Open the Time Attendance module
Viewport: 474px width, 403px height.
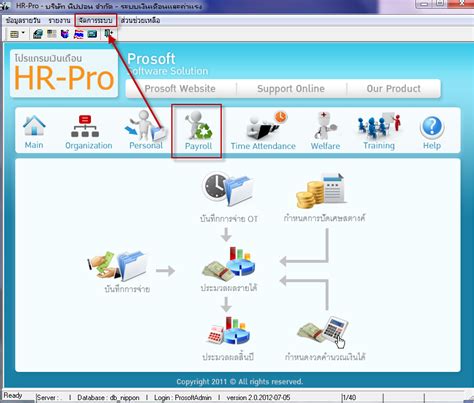pyautogui.click(x=263, y=131)
